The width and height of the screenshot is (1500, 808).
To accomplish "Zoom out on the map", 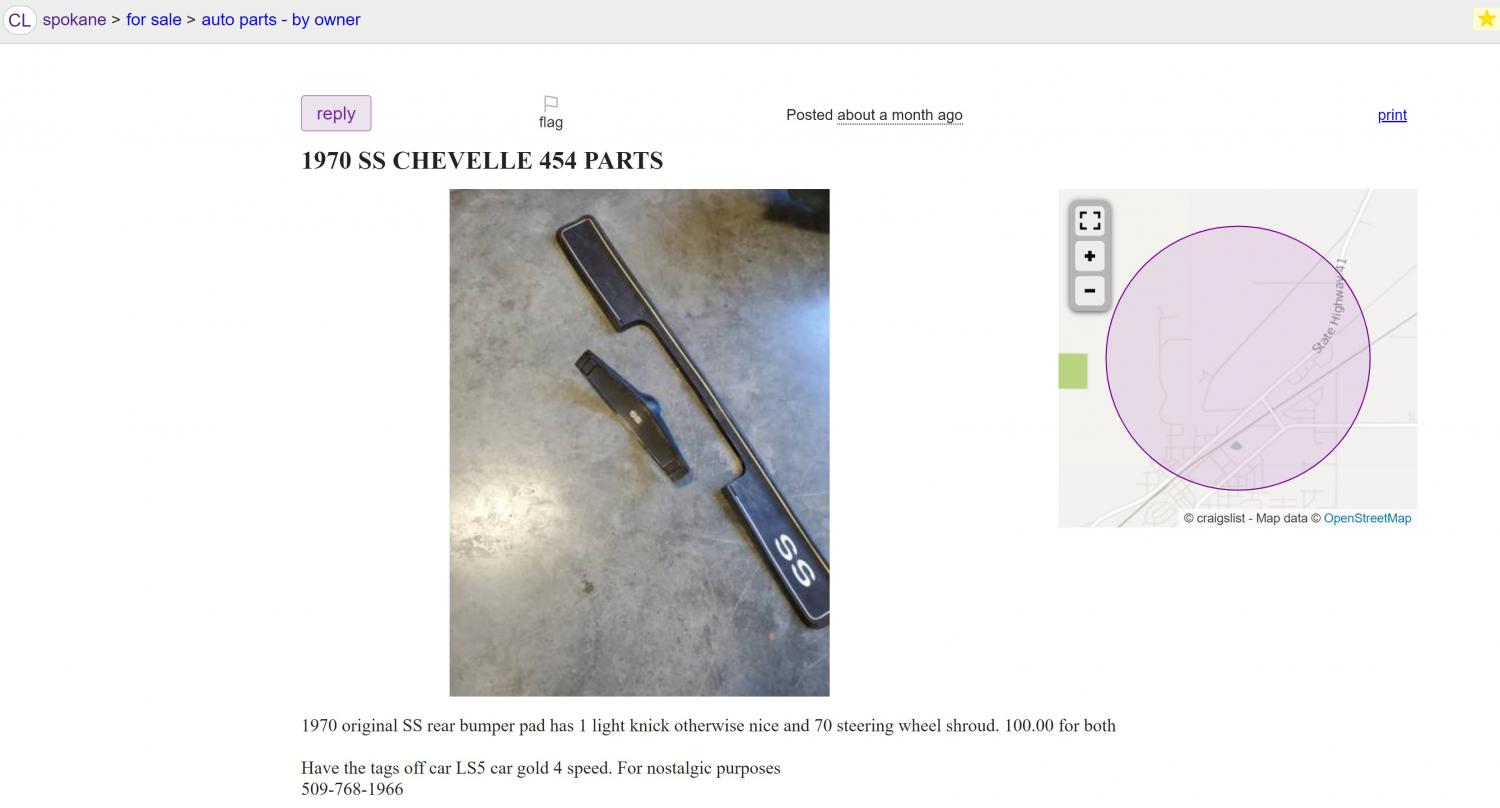I will tap(1089, 291).
